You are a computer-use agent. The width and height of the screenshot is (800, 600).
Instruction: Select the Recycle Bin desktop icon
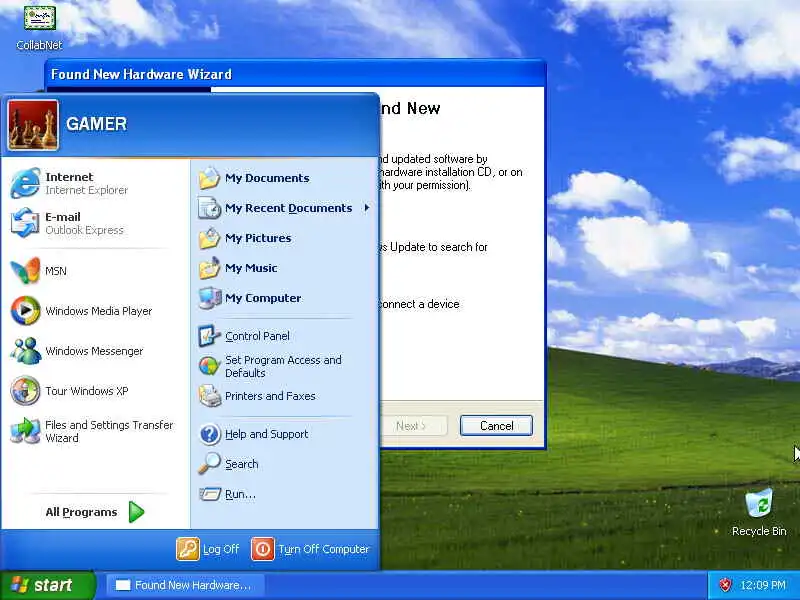[759, 504]
